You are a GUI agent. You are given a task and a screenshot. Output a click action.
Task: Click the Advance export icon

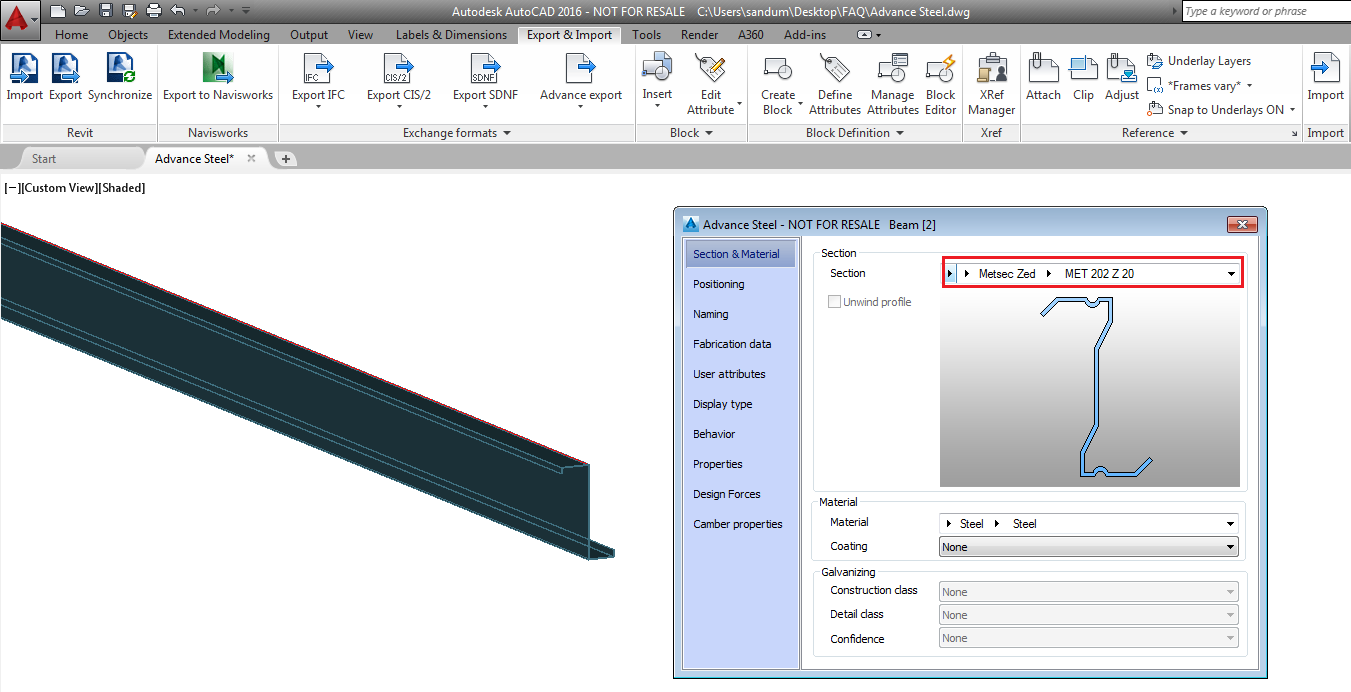click(581, 69)
